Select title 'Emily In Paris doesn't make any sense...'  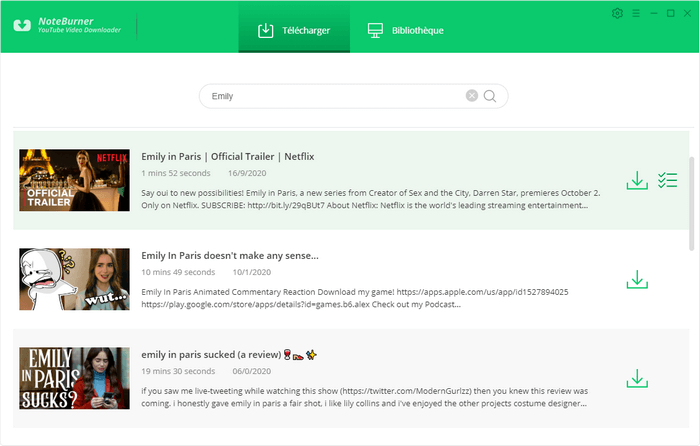(x=230, y=256)
